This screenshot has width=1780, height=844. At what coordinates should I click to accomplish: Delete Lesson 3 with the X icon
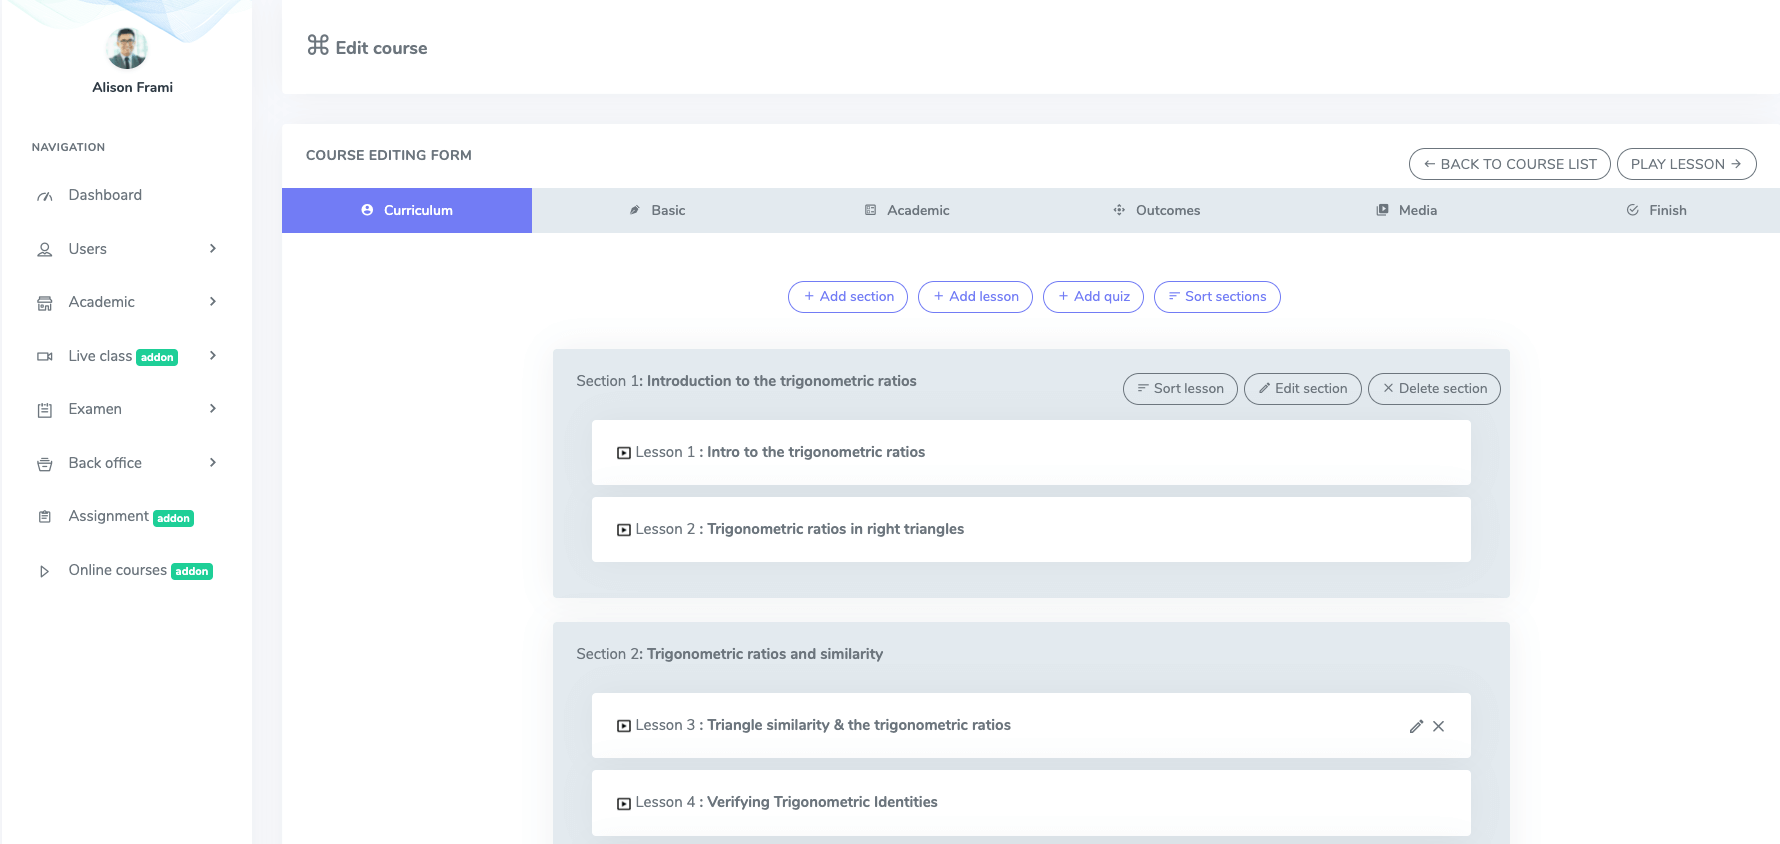click(1438, 726)
